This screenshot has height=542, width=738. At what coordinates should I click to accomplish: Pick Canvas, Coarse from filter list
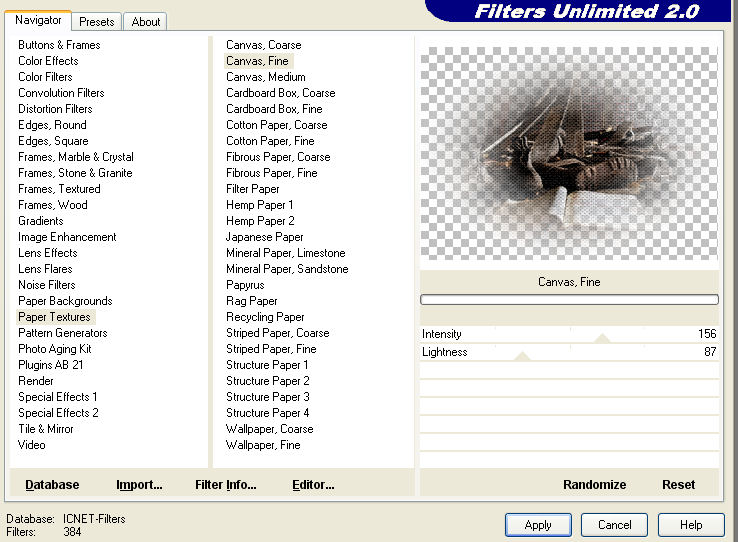(263, 45)
